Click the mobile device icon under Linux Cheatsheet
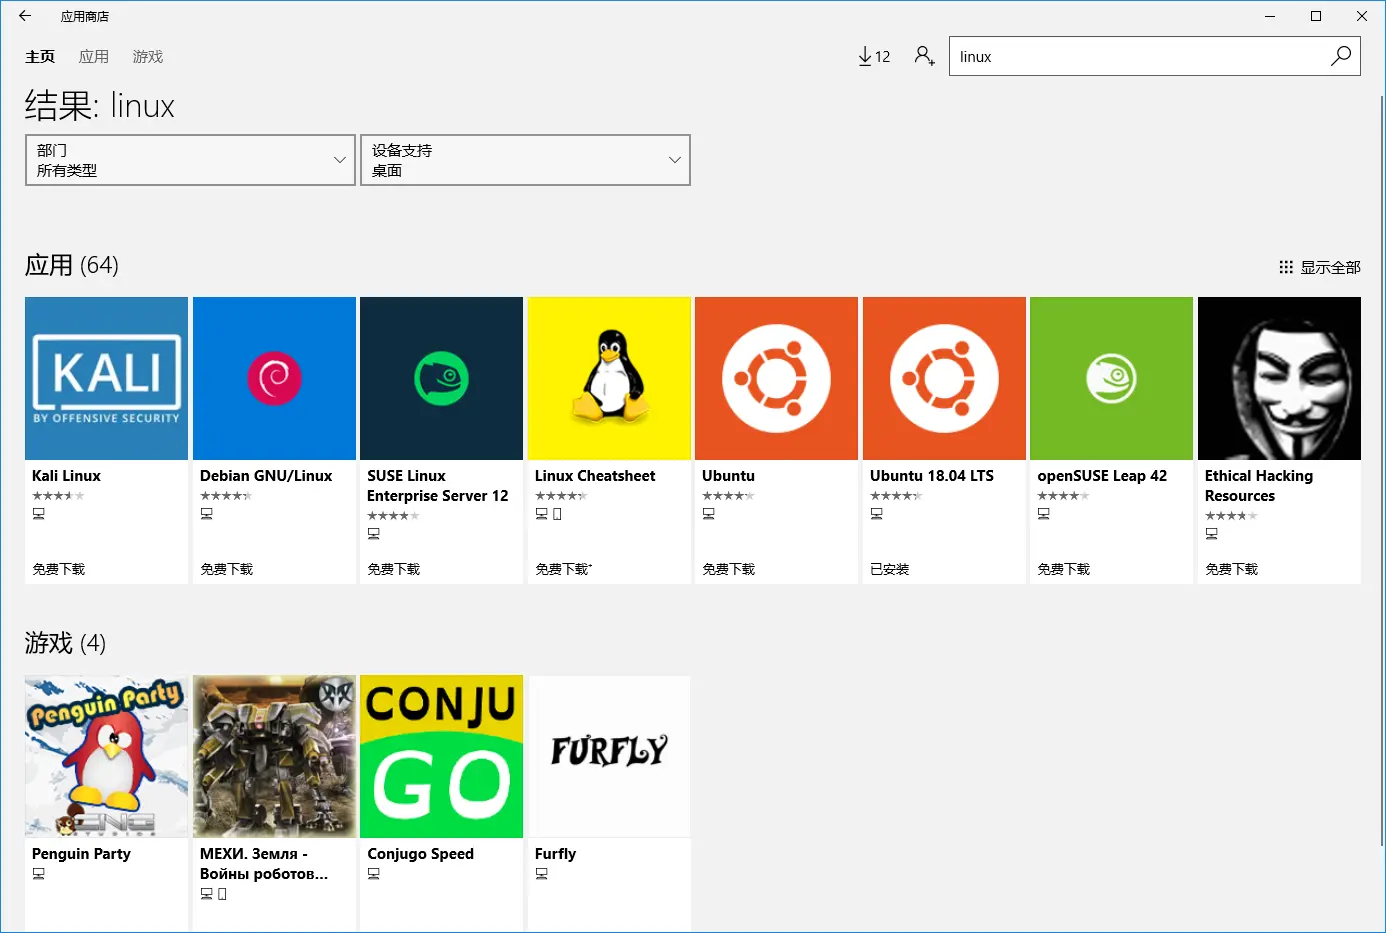1386x933 pixels. [x=557, y=514]
